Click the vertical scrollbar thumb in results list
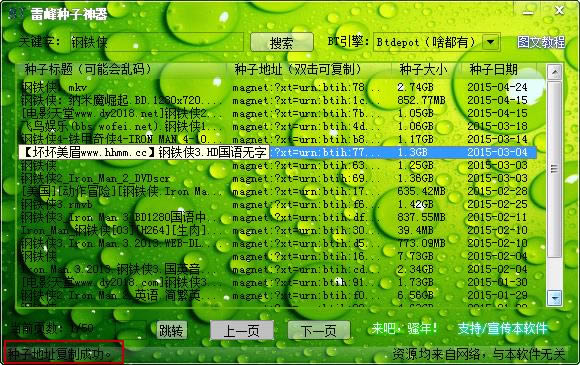Viewport: 580px width, 365px height. pyautogui.click(x=554, y=169)
